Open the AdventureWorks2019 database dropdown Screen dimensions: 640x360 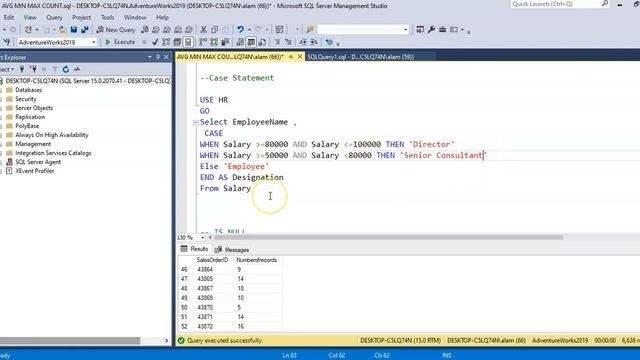pyautogui.click(x=93, y=42)
